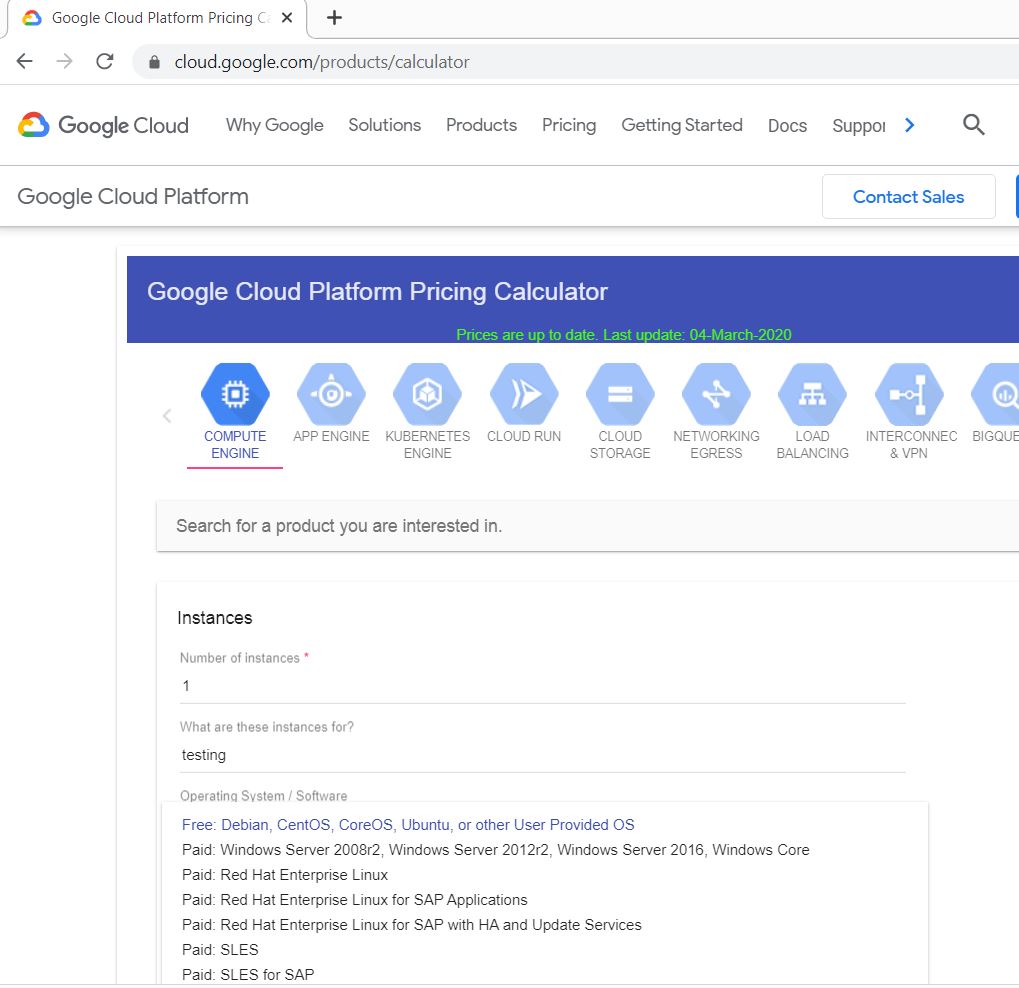Viewport: 1019px width, 988px height.
Task: Open a new browser tab with plus
Action: pyautogui.click(x=334, y=18)
